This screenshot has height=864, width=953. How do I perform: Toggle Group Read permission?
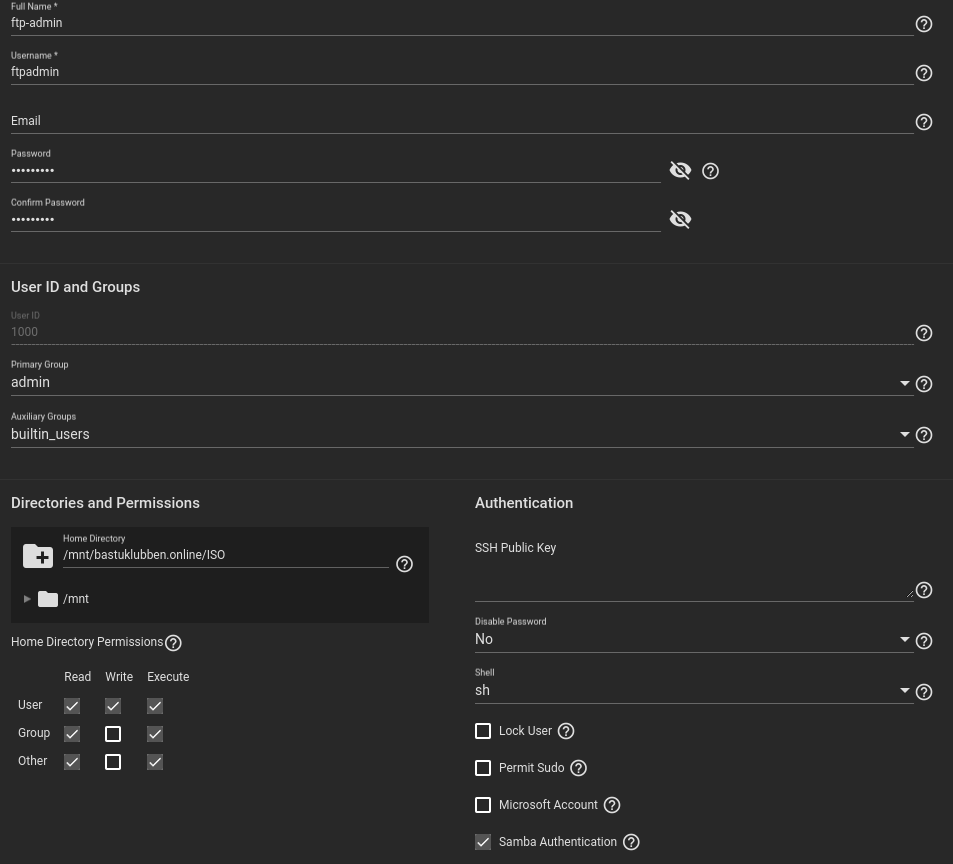[x=72, y=734]
